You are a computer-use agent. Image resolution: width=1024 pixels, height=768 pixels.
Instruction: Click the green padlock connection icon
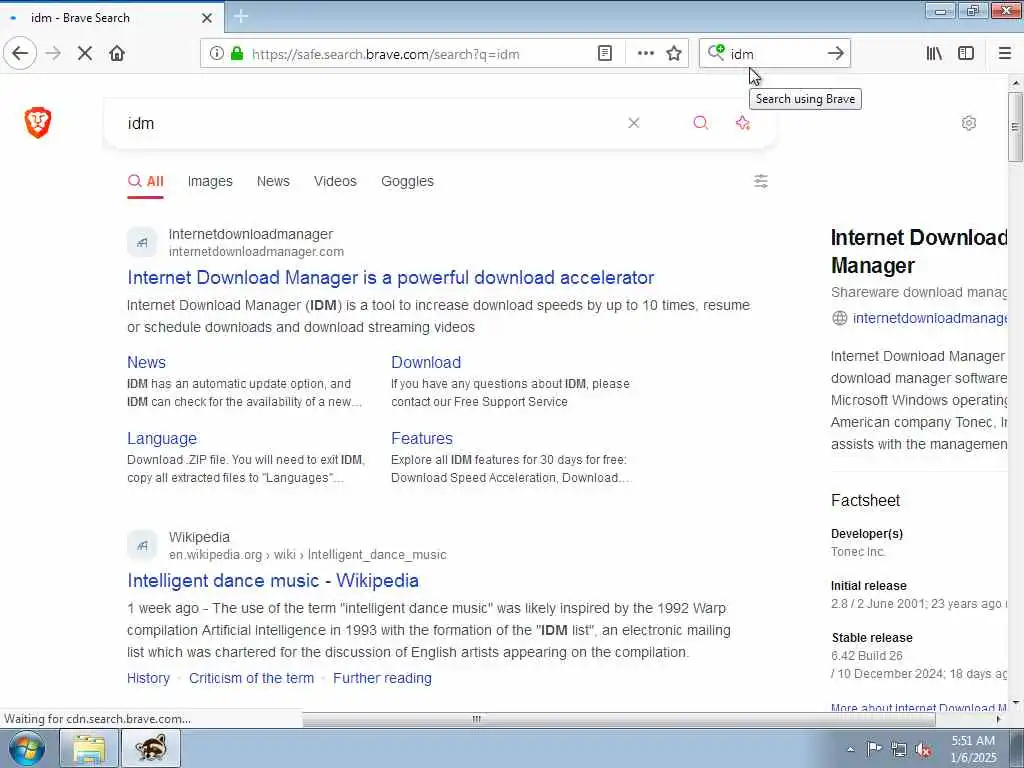(x=237, y=54)
